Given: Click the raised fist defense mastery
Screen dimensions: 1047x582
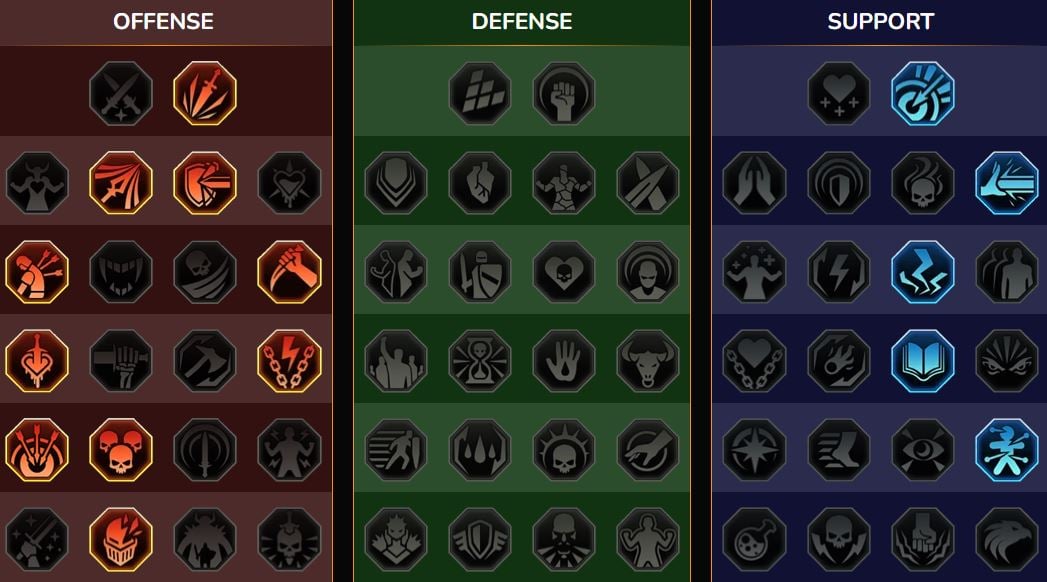Looking at the screenshot, I should coord(564,93).
